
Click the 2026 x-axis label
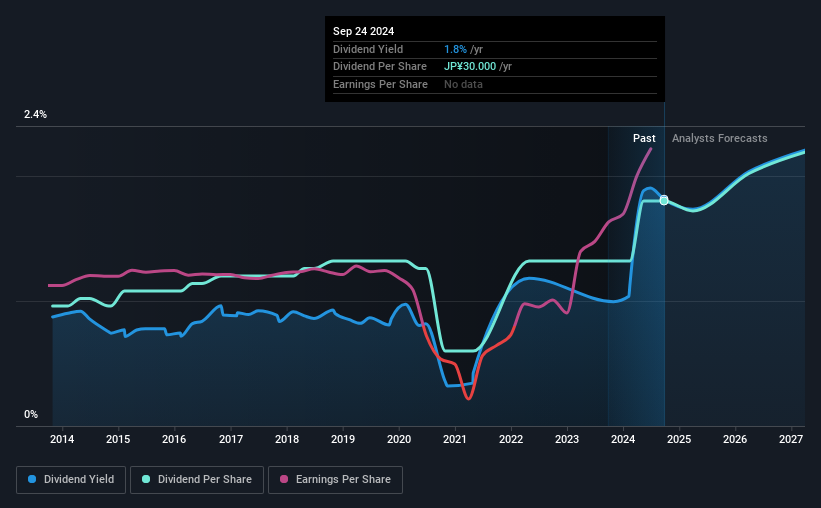pos(735,439)
